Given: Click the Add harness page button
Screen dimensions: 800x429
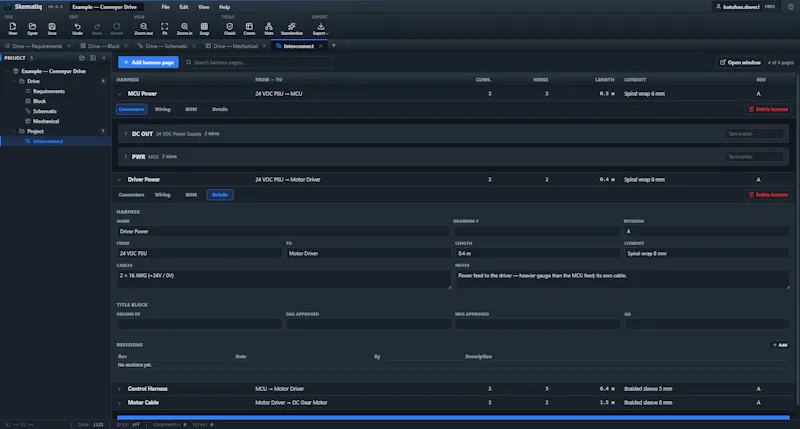Looking at the screenshot, I should [148, 62].
